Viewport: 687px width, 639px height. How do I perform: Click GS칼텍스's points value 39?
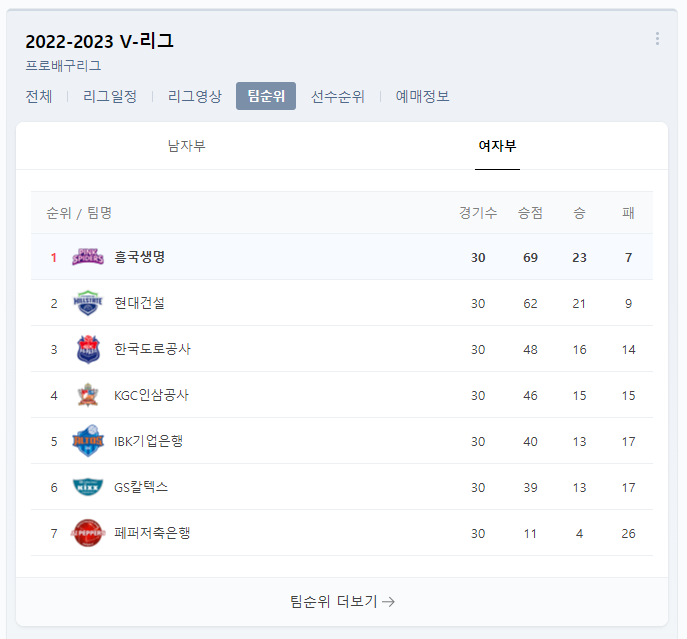pyautogui.click(x=530, y=487)
